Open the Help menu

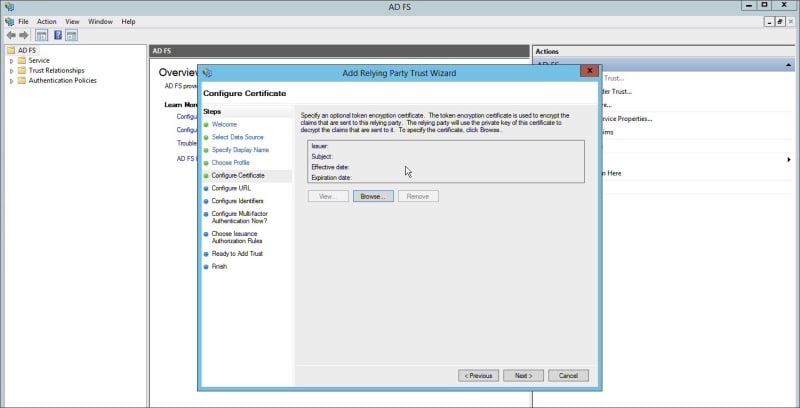click(x=129, y=21)
